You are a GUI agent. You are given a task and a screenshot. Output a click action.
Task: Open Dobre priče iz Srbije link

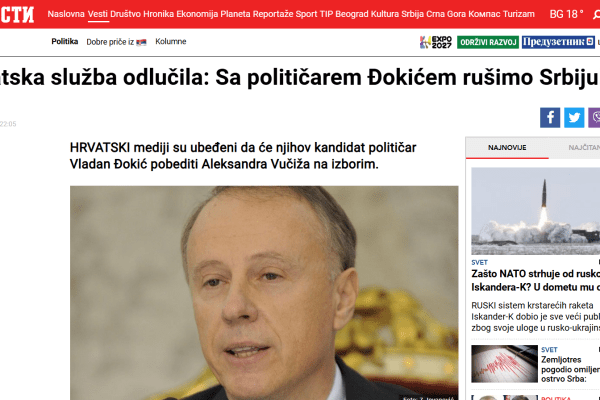pyautogui.click(x=116, y=42)
